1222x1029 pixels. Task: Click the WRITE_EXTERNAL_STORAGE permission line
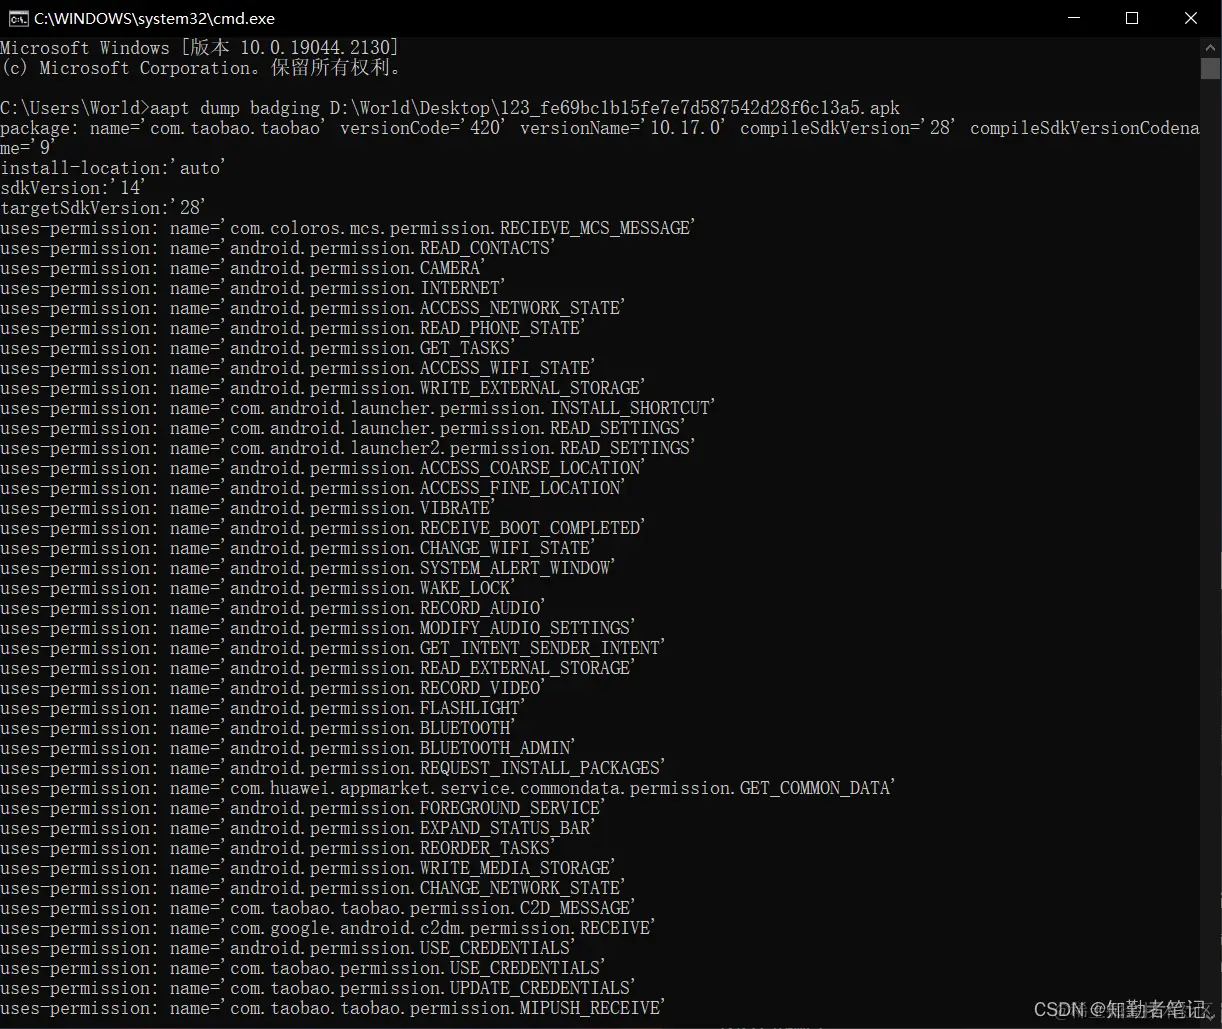click(323, 388)
